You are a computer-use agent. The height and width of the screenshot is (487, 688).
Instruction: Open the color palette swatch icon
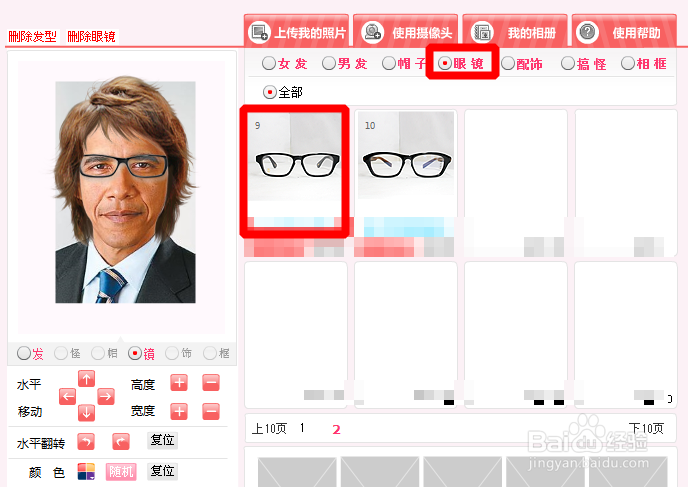click(x=86, y=472)
